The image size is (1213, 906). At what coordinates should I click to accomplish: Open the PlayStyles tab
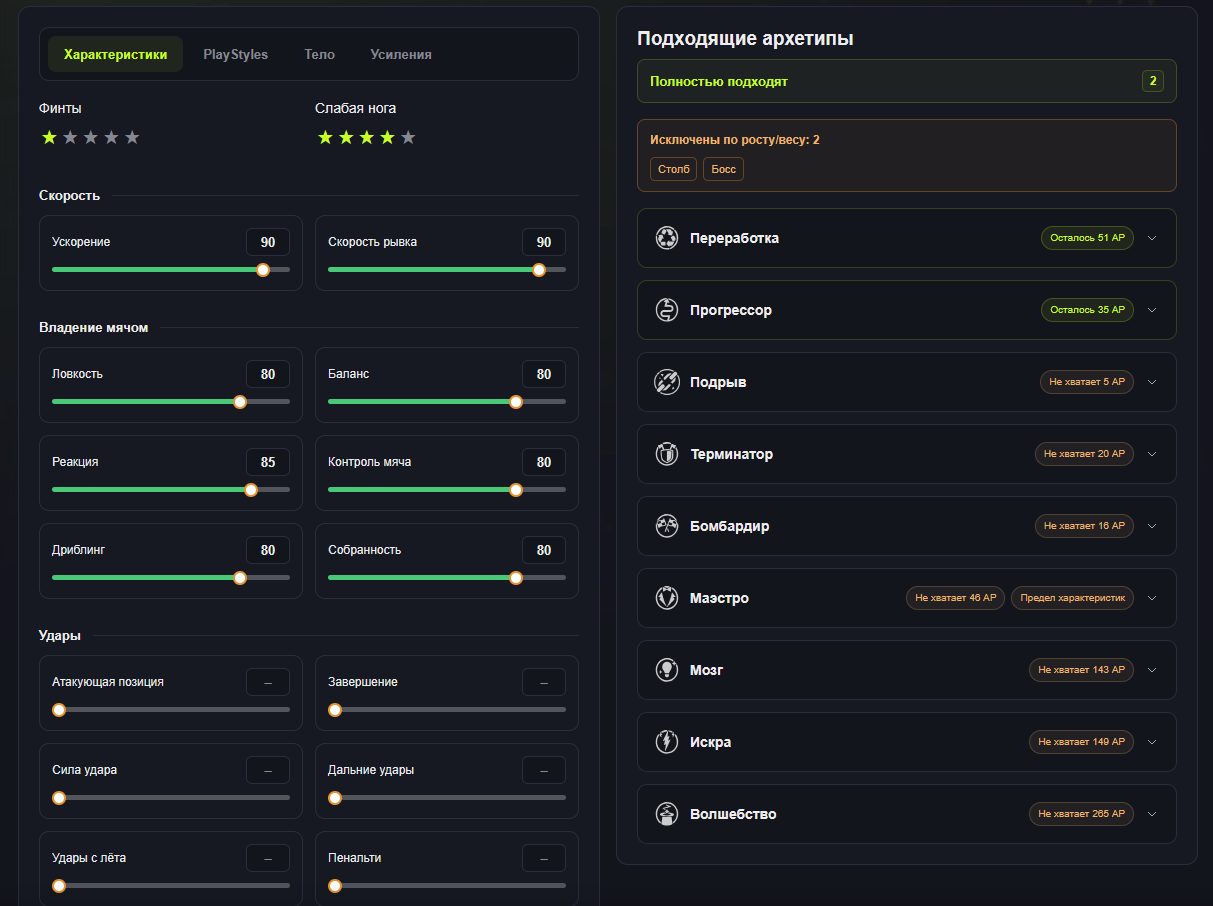click(236, 54)
